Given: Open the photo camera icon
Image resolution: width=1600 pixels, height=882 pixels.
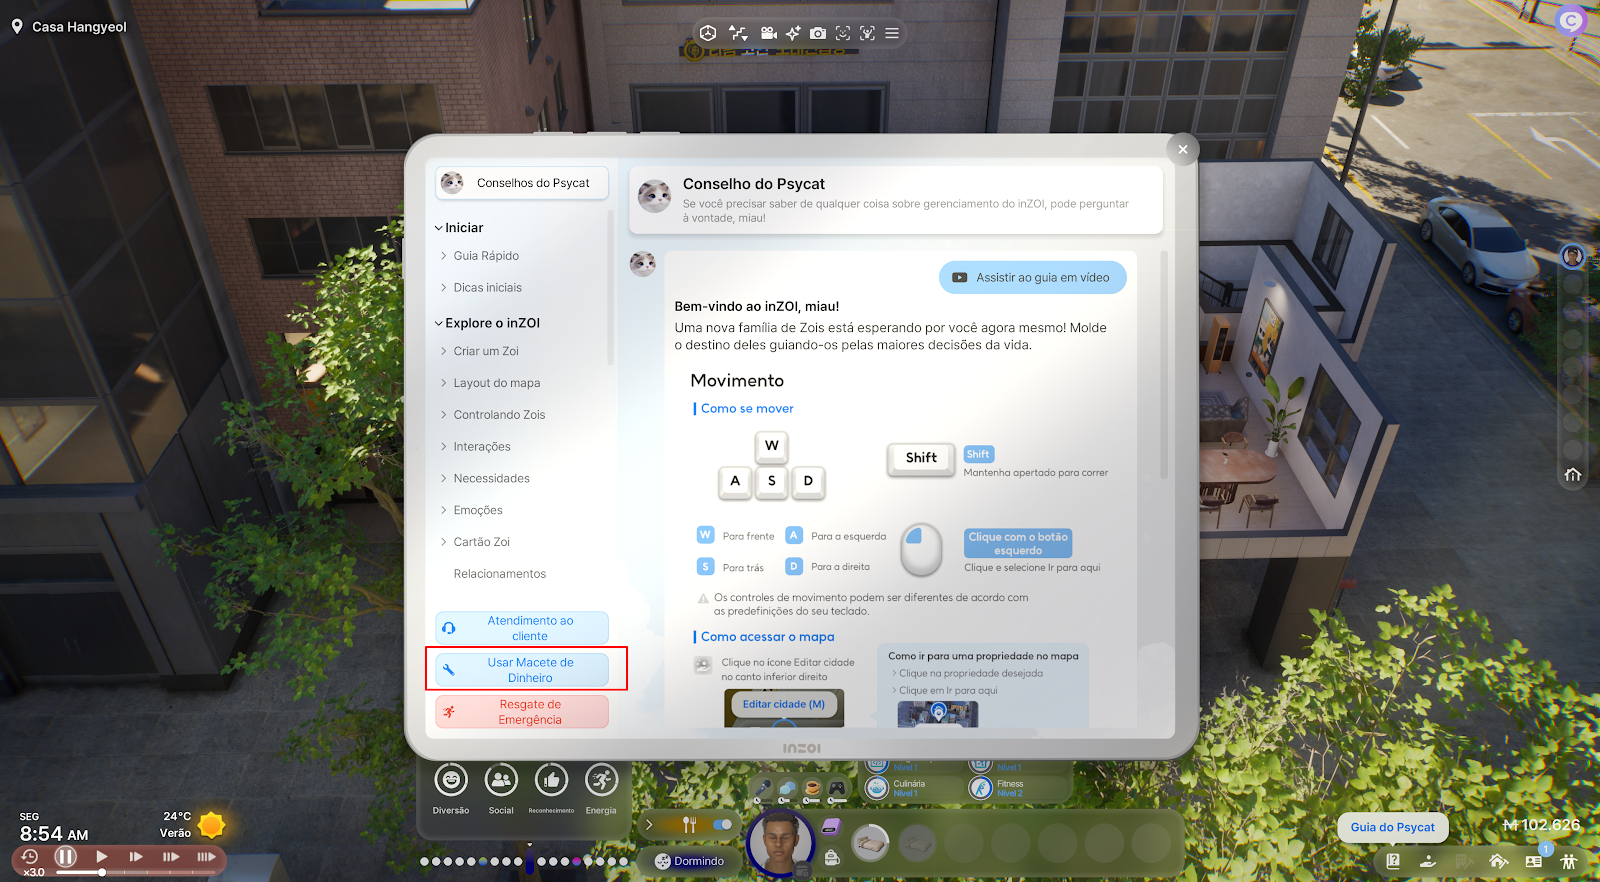Looking at the screenshot, I should 818,33.
